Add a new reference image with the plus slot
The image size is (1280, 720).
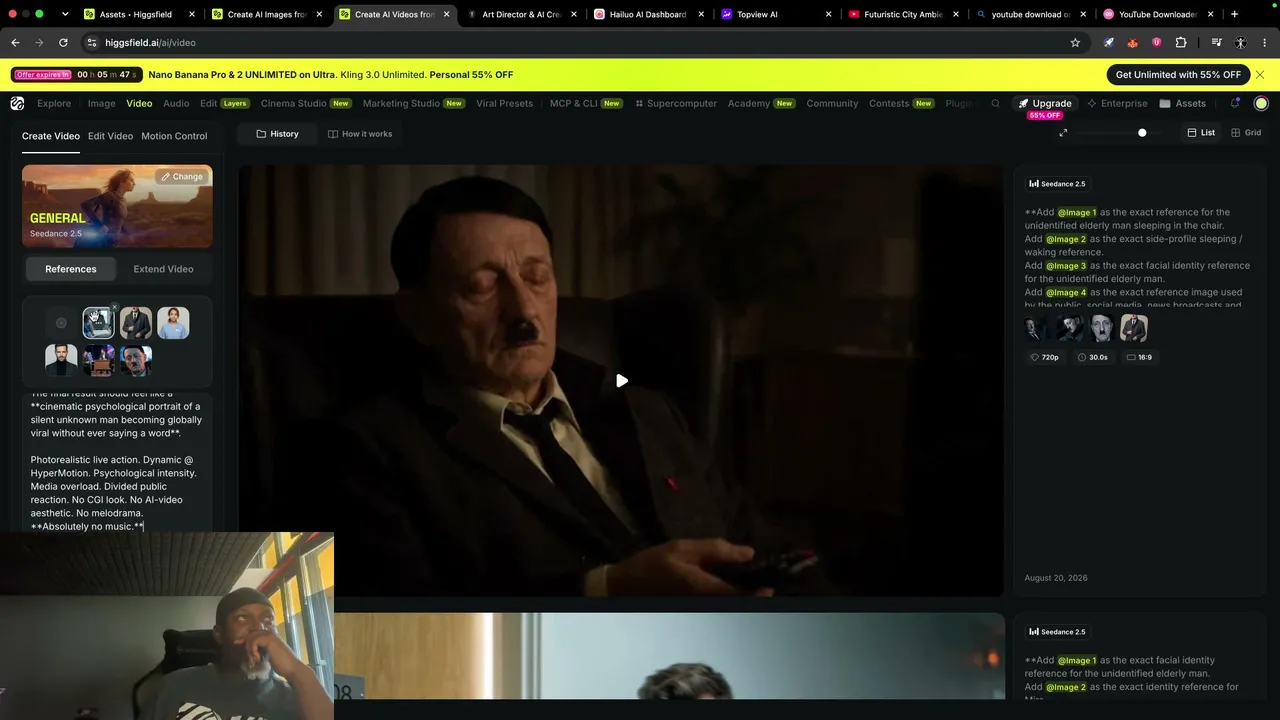pyautogui.click(x=61, y=323)
